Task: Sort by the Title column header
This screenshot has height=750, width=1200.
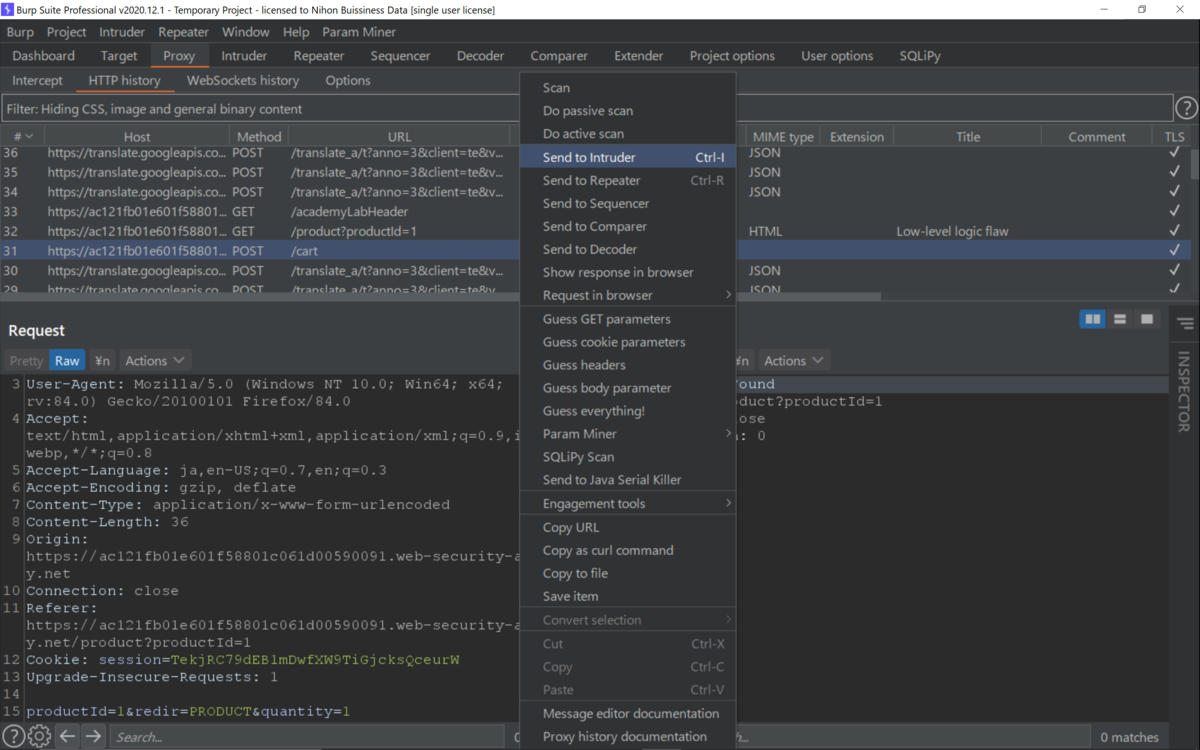Action: coord(968,136)
